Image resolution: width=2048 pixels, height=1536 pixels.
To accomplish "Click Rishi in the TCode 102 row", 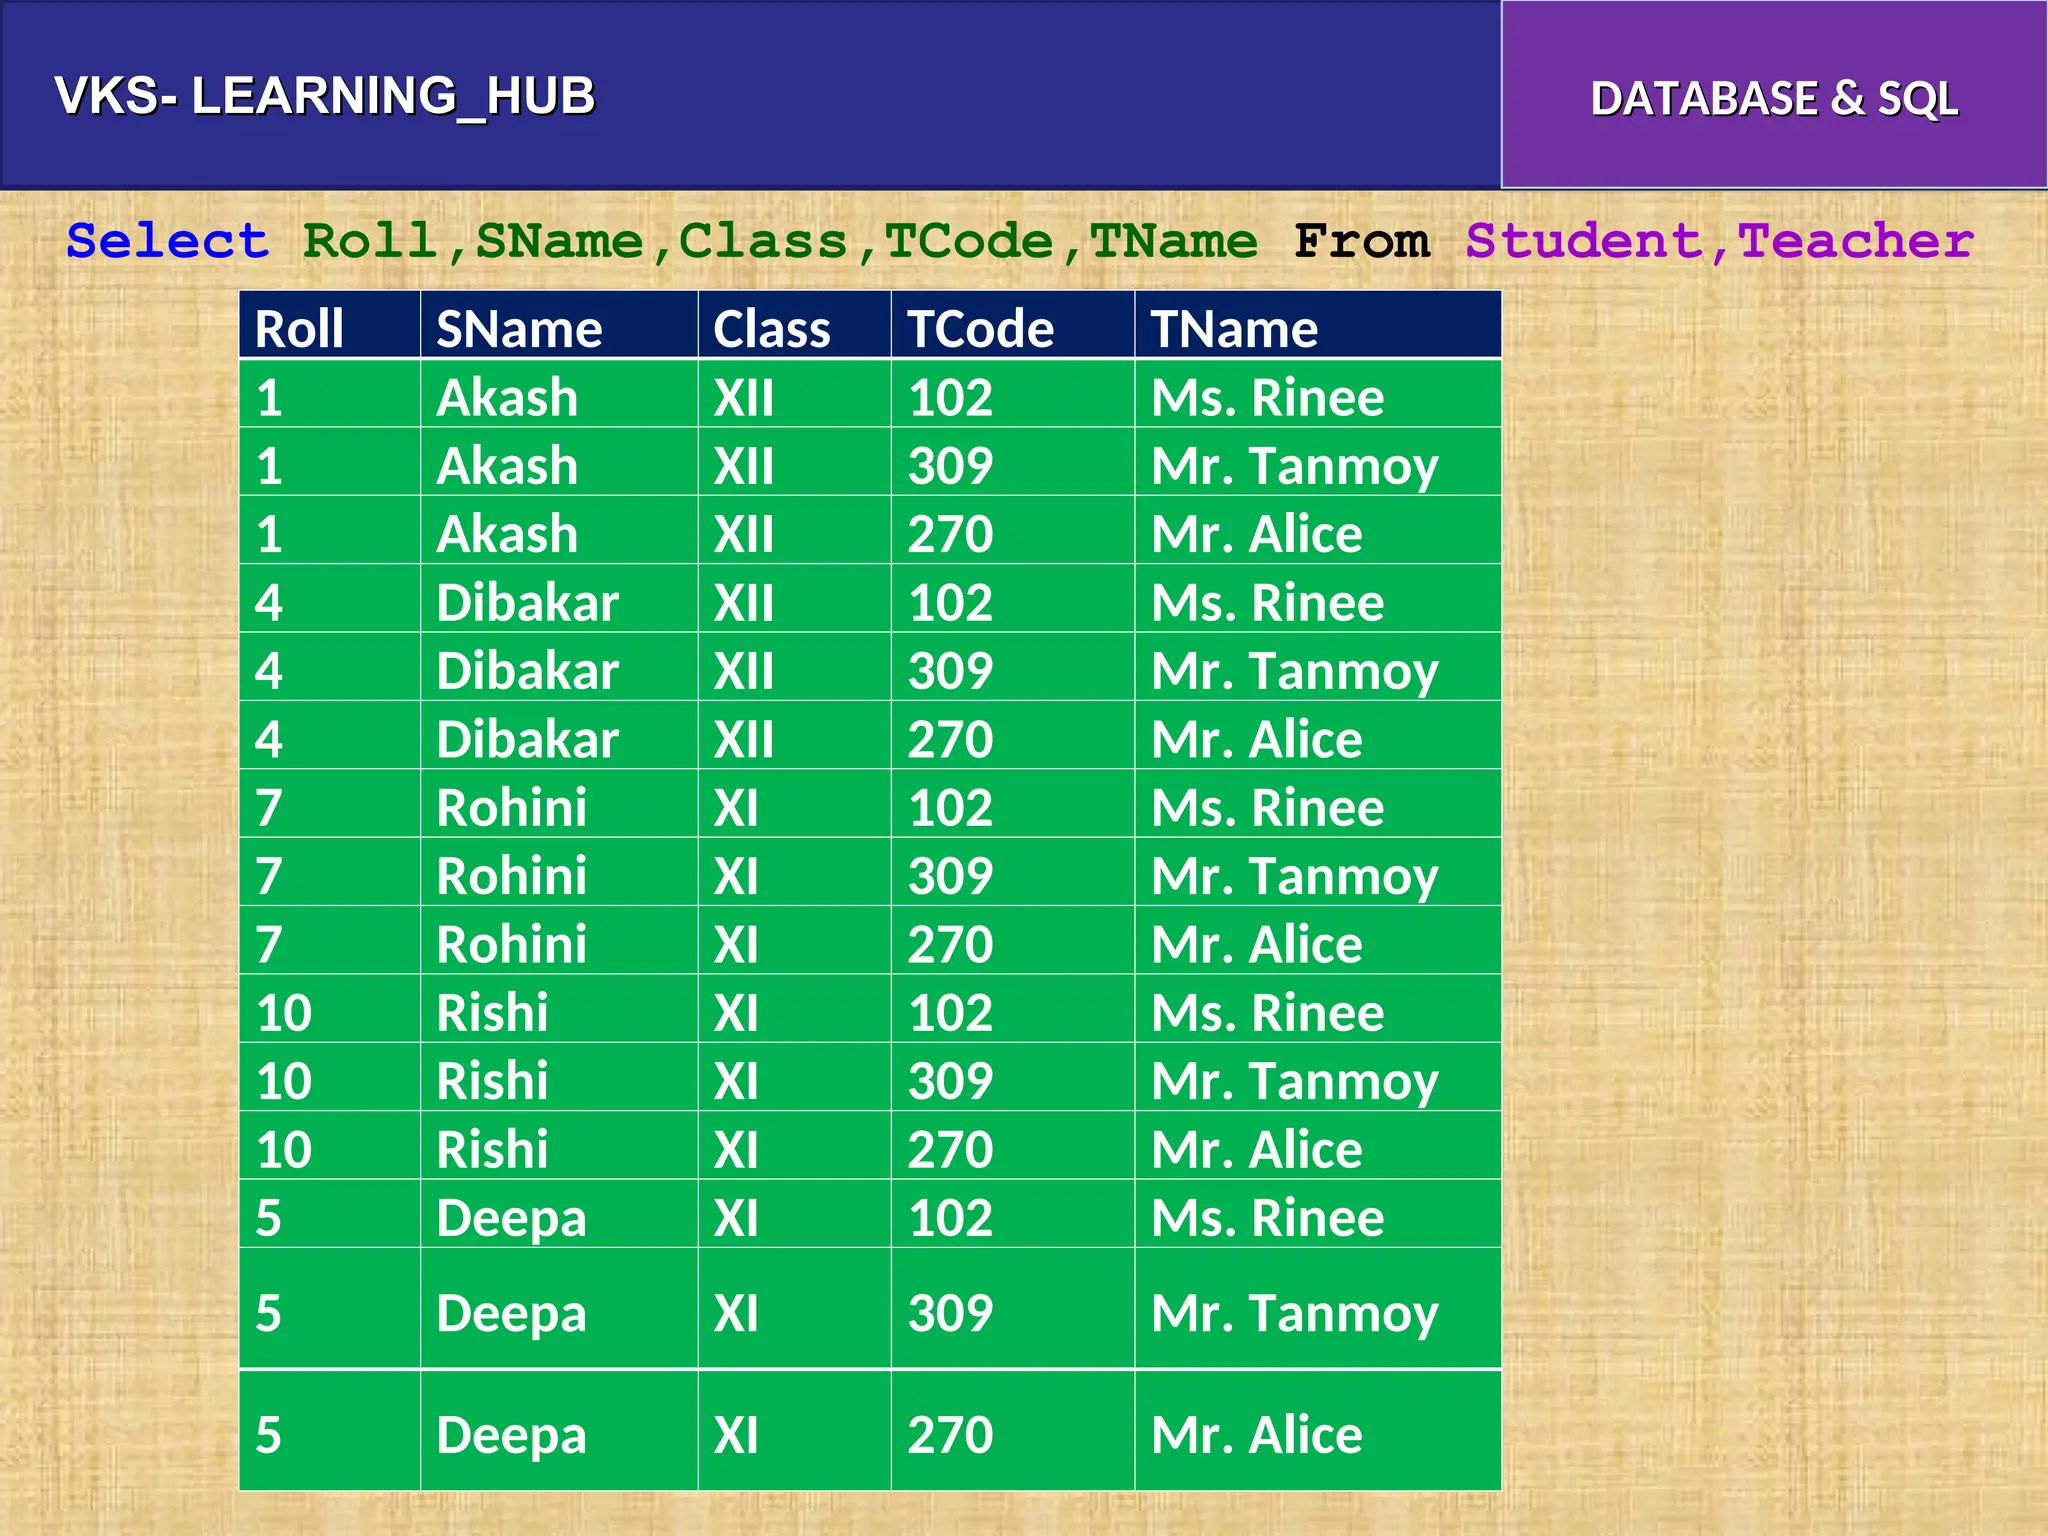I will tap(492, 1013).
